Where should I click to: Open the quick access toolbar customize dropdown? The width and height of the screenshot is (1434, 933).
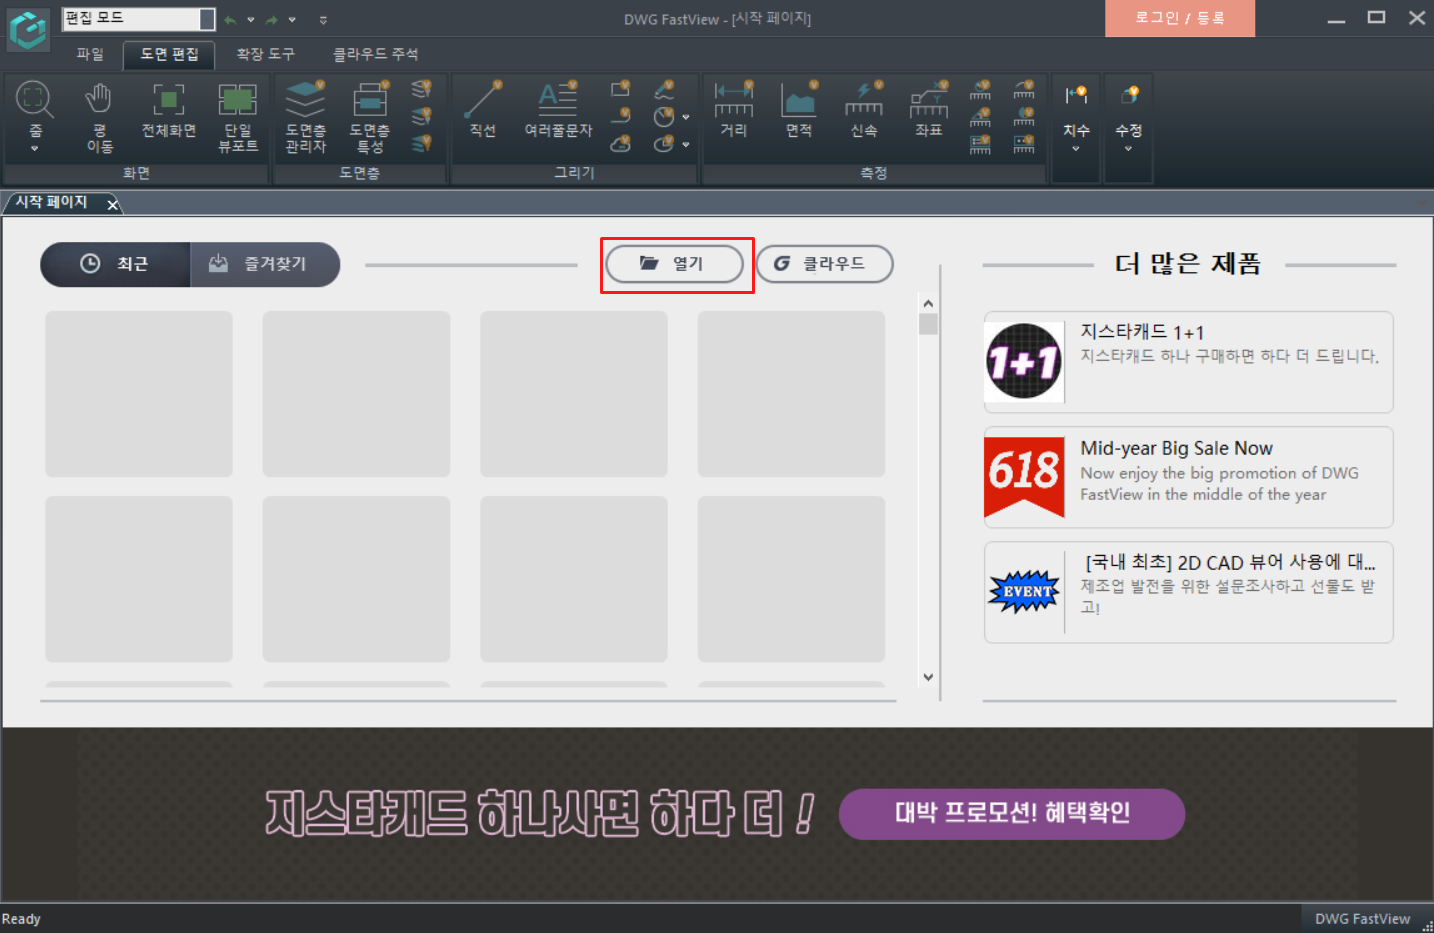(323, 19)
